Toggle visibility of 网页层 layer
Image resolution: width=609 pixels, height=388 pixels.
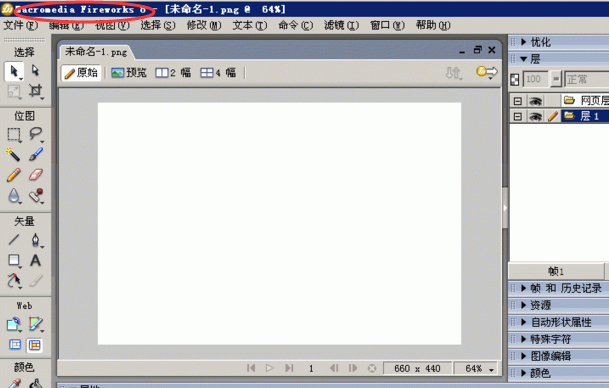(535, 101)
